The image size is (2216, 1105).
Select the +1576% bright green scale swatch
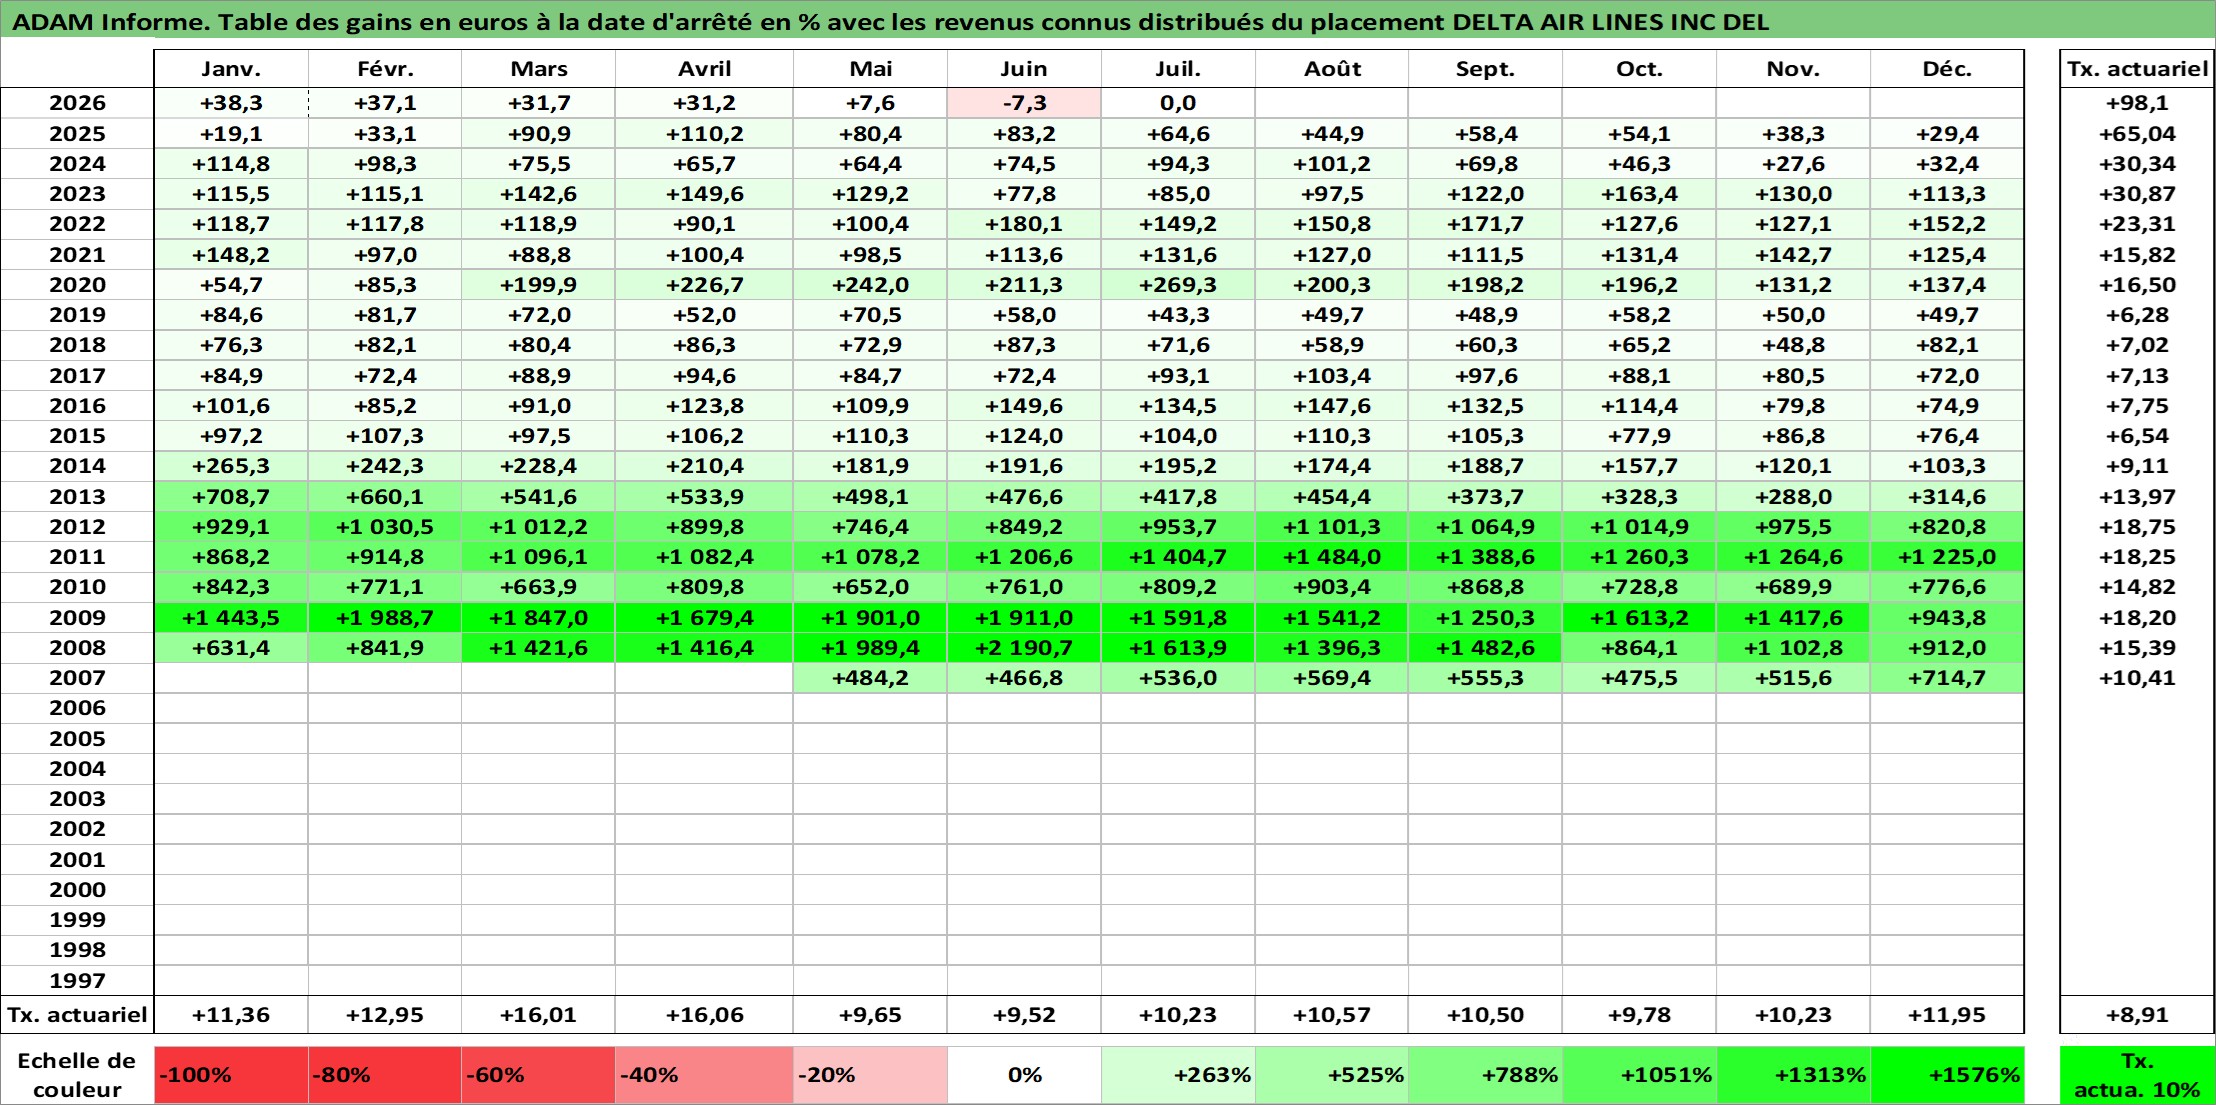(x=1947, y=1075)
